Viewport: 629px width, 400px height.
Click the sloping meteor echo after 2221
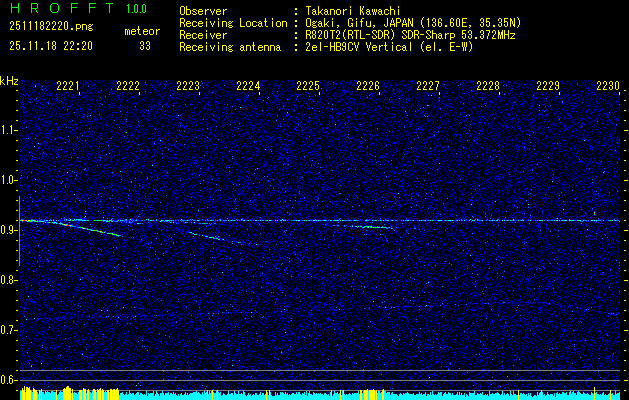(90, 229)
